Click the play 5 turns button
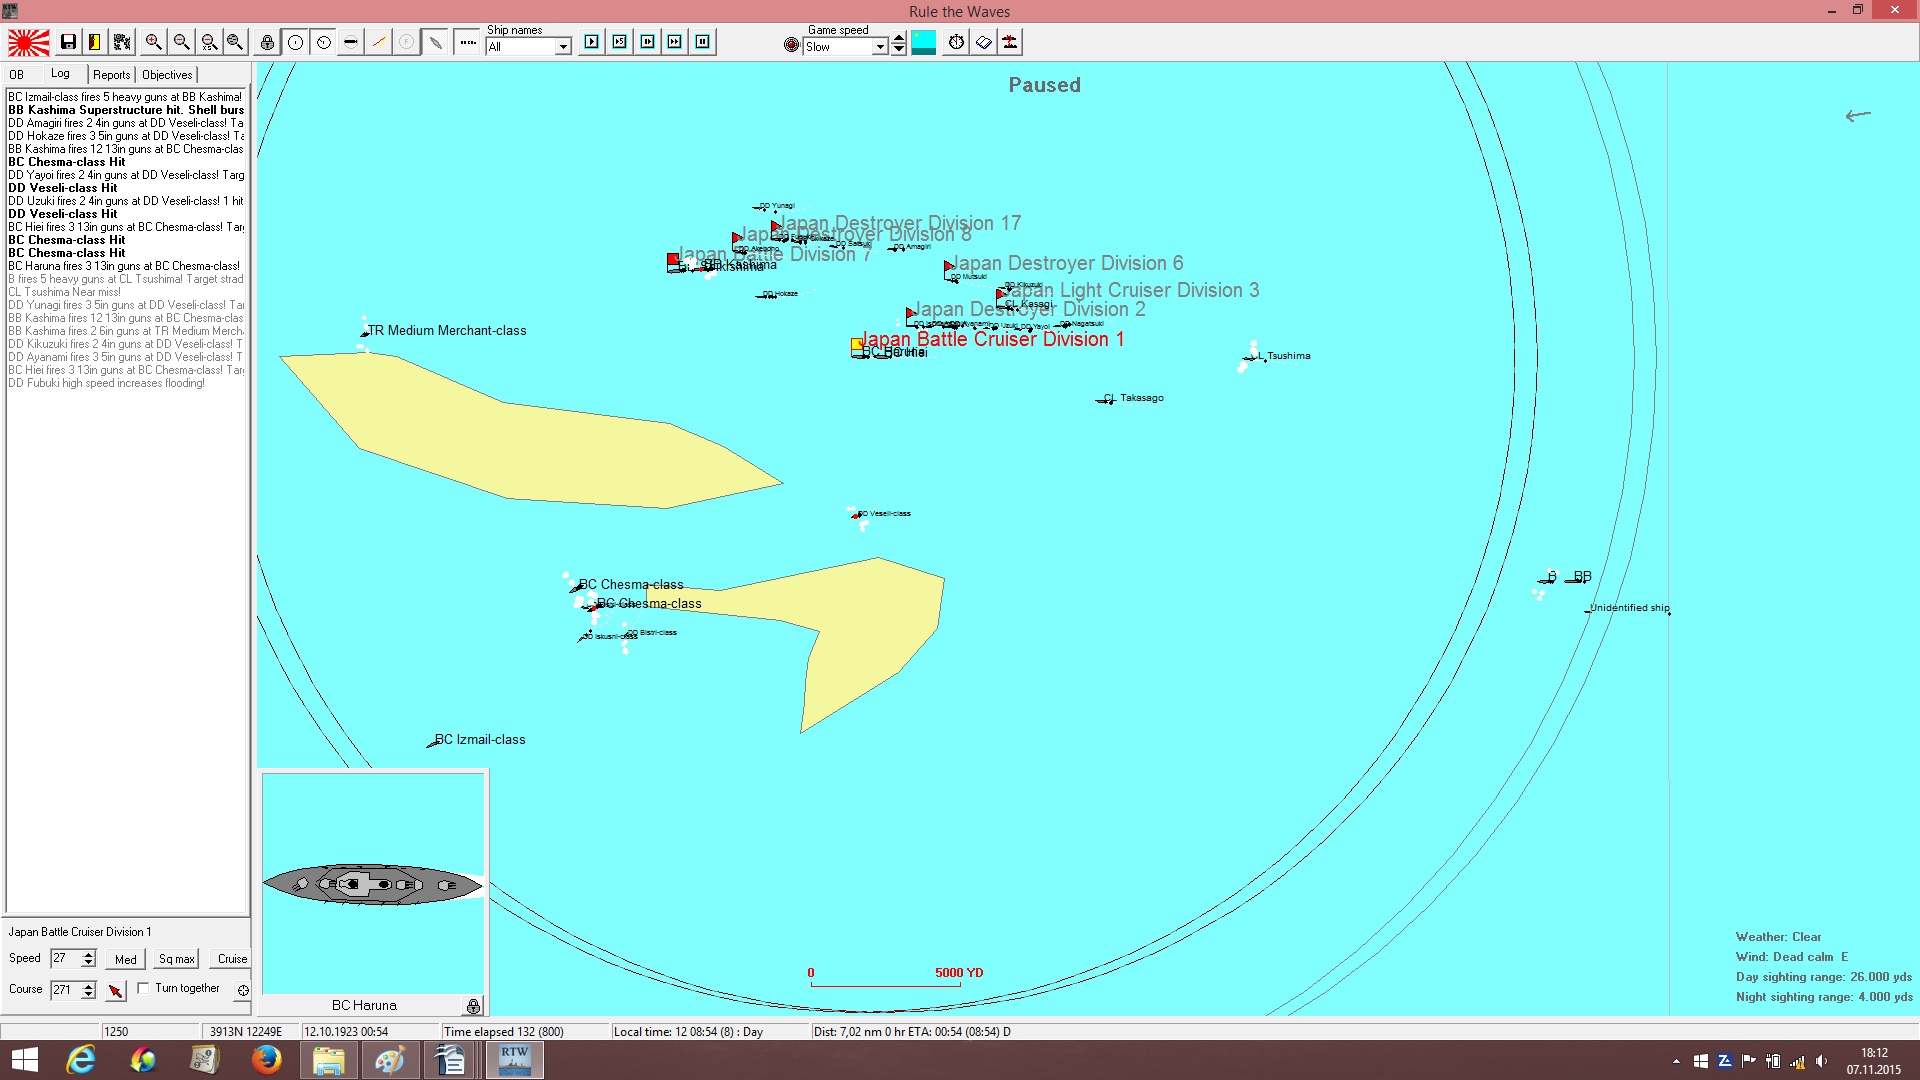 point(620,42)
